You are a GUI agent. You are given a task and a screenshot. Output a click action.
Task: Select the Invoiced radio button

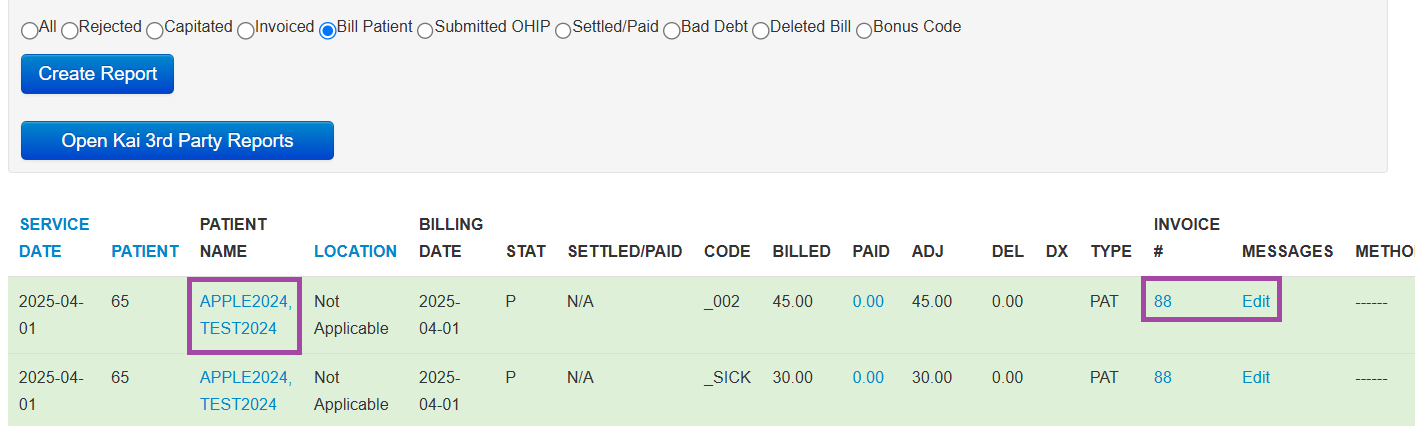pyautogui.click(x=246, y=31)
